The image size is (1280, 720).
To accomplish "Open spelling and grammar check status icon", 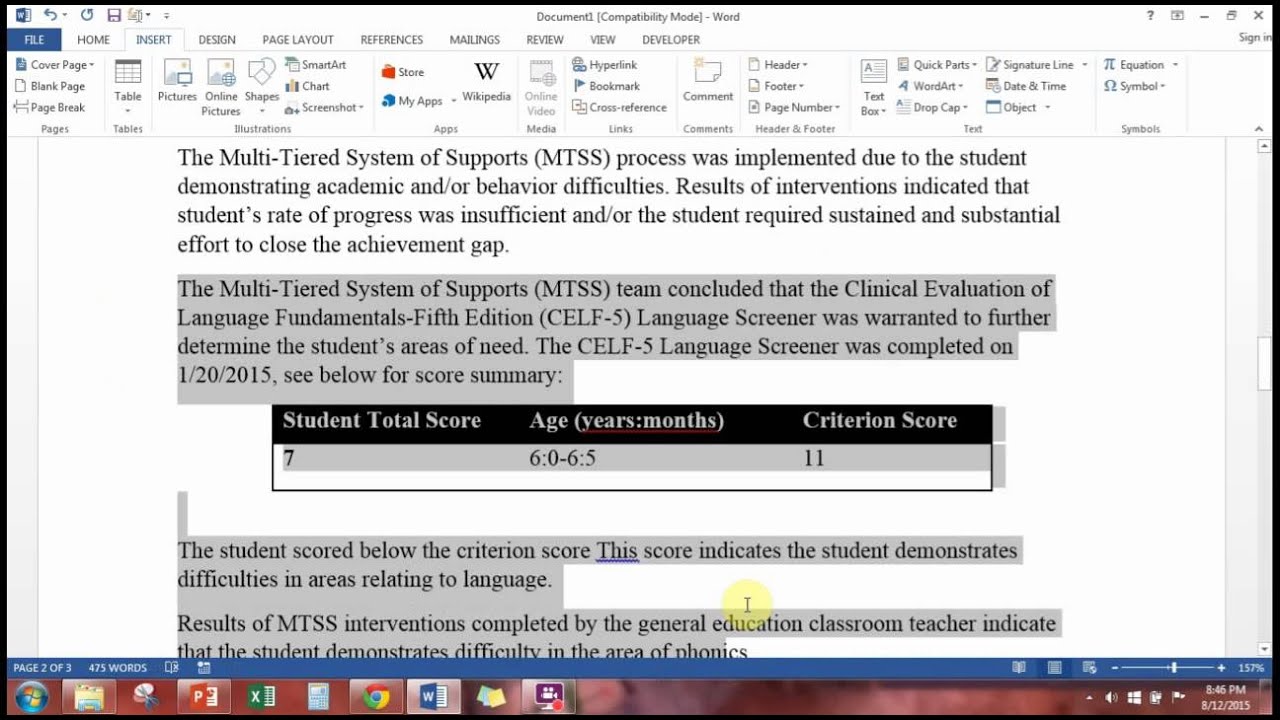I will click(x=171, y=667).
